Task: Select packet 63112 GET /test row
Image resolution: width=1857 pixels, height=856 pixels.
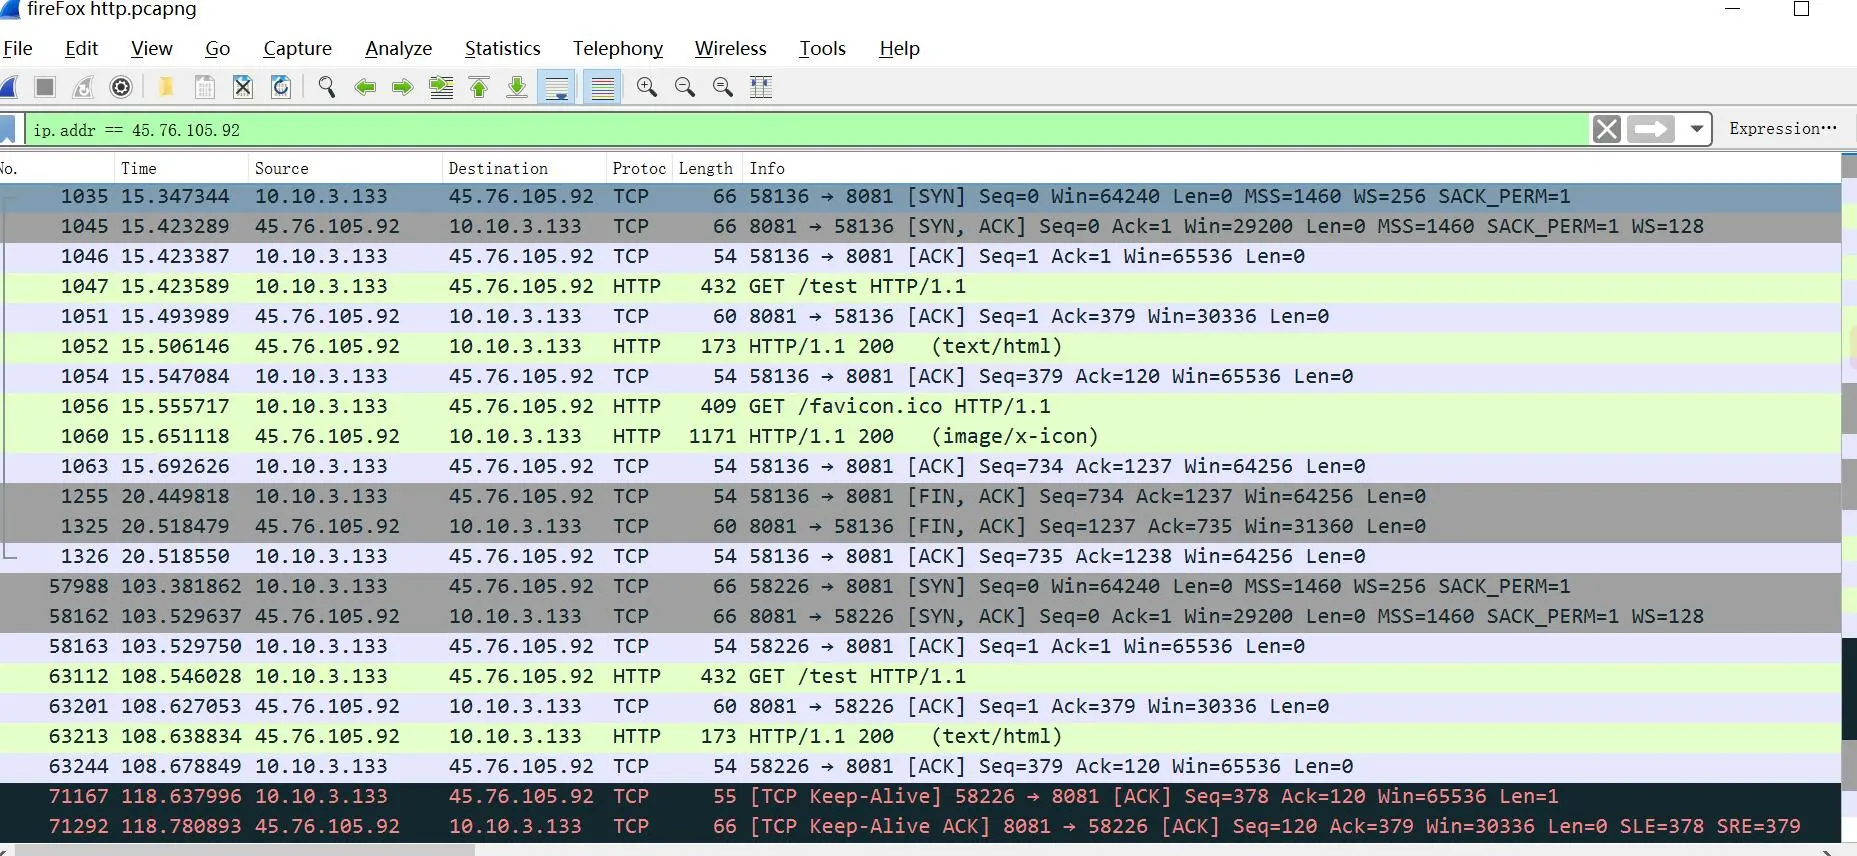Action: coord(920,676)
